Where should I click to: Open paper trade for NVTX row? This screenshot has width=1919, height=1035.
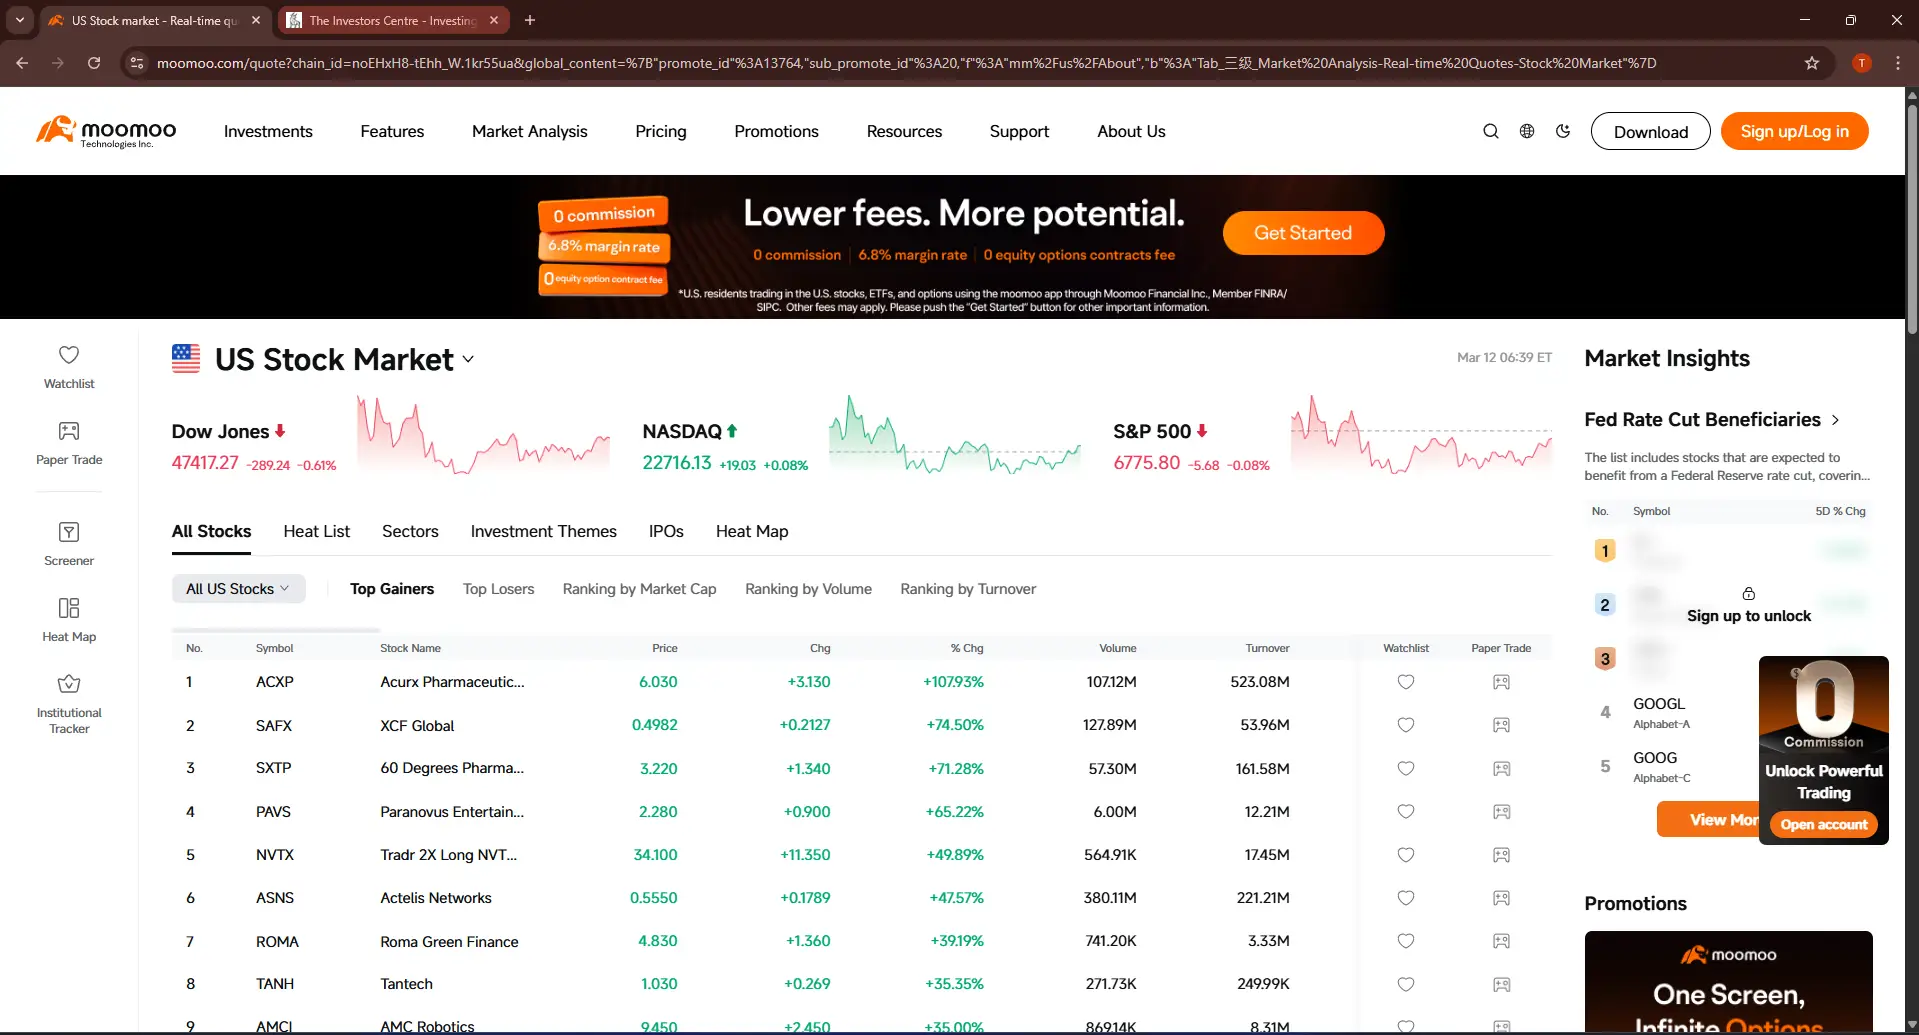tap(1501, 855)
